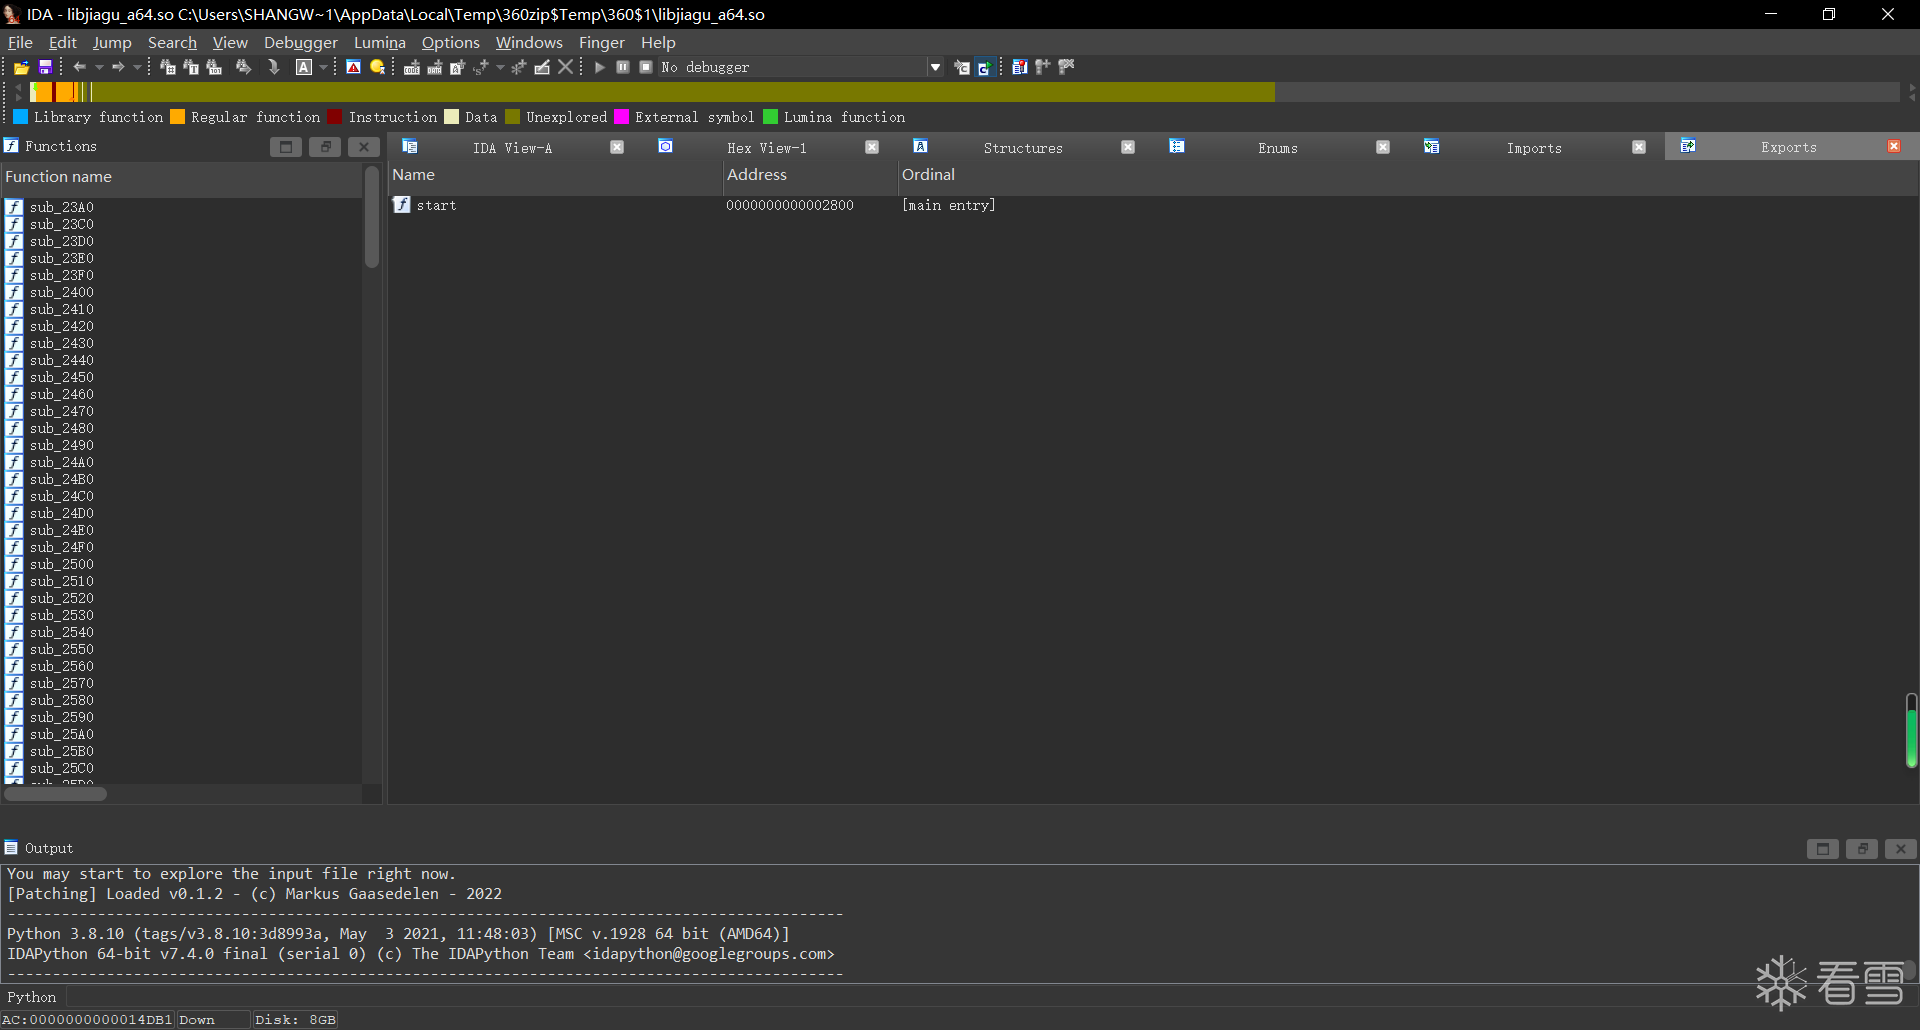Click the green arrow icon right of debugger selector
Screen dimensions: 1920x1030
pos(984,67)
